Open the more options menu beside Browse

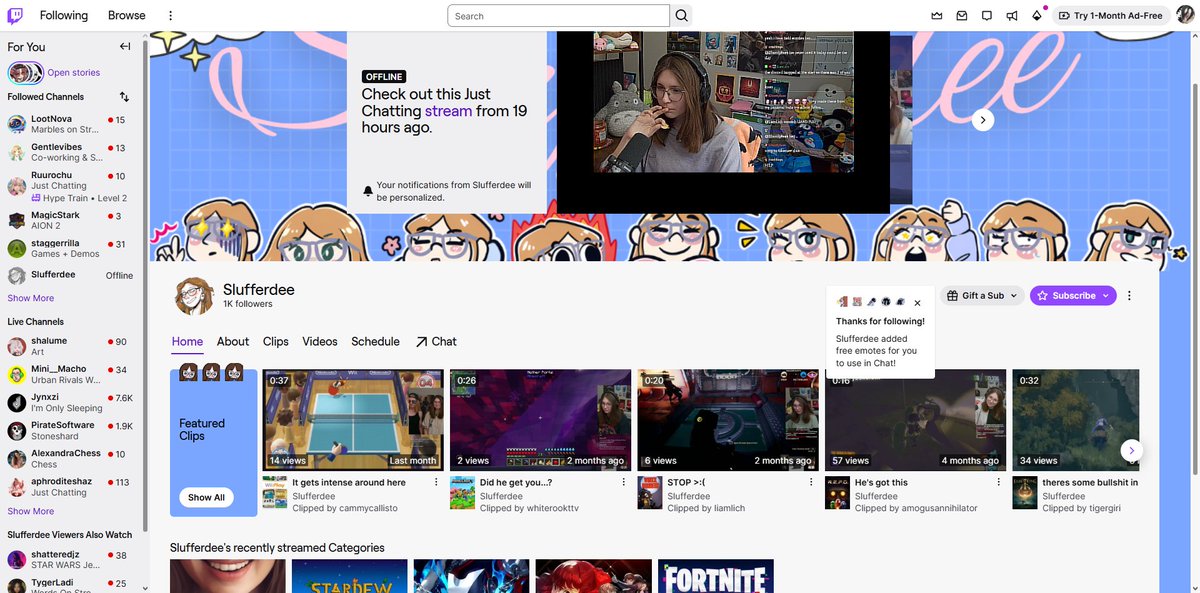[x=170, y=16]
